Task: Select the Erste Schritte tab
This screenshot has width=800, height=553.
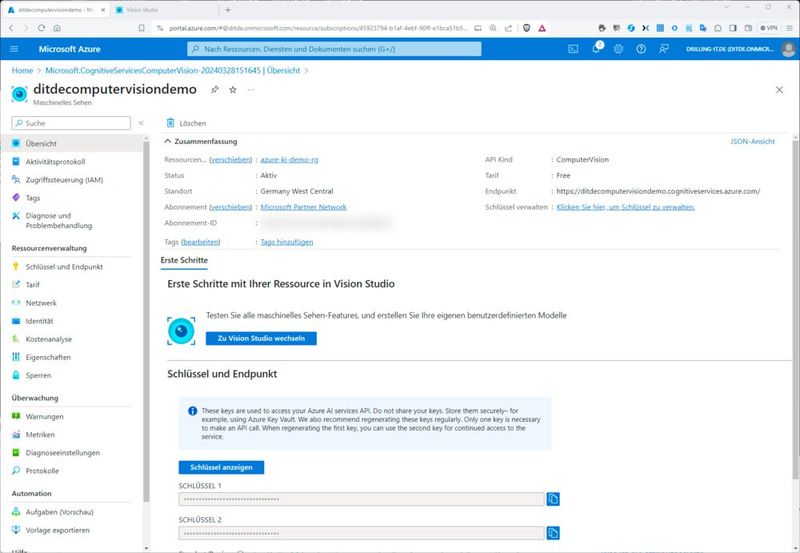Action: (x=184, y=260)
